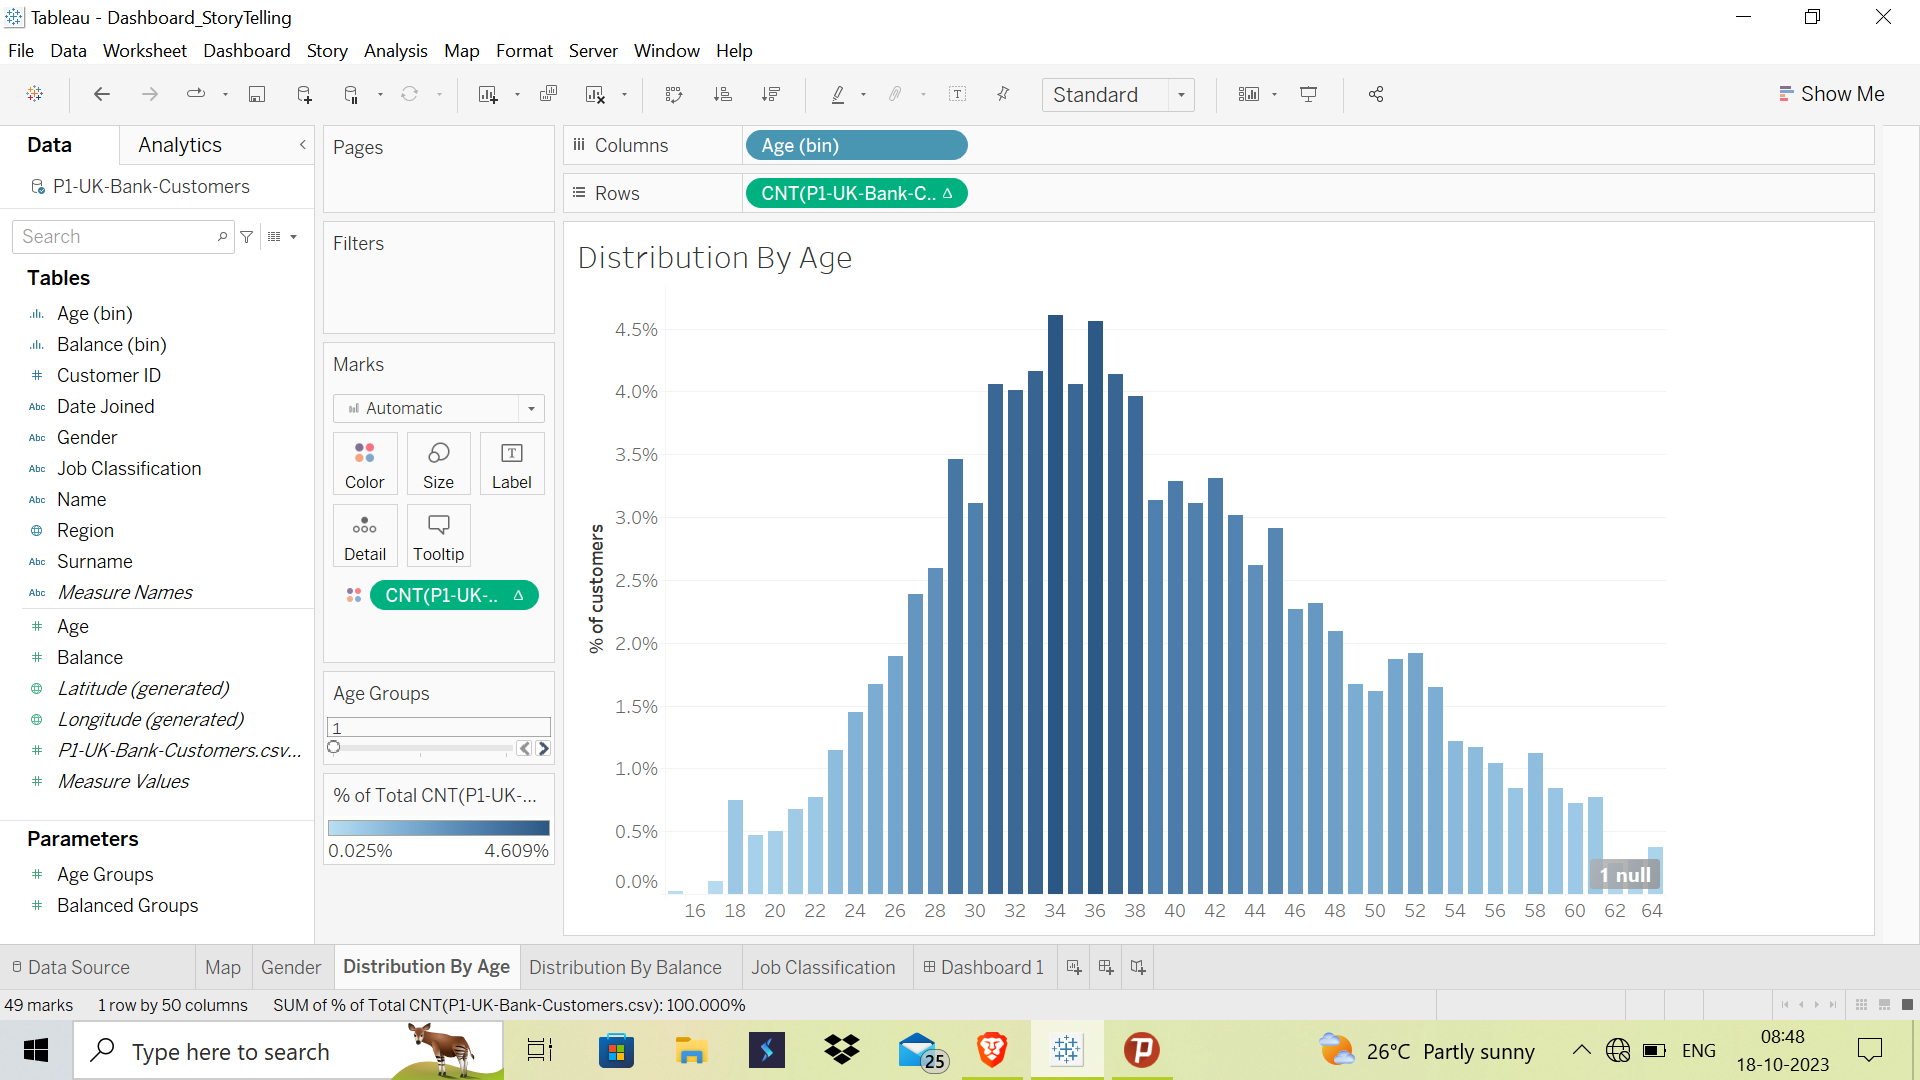The image size is (1920, 1080).
Task: Open the Size control on the Marks card
Action: pyautogui.click(x=438, y=463)
